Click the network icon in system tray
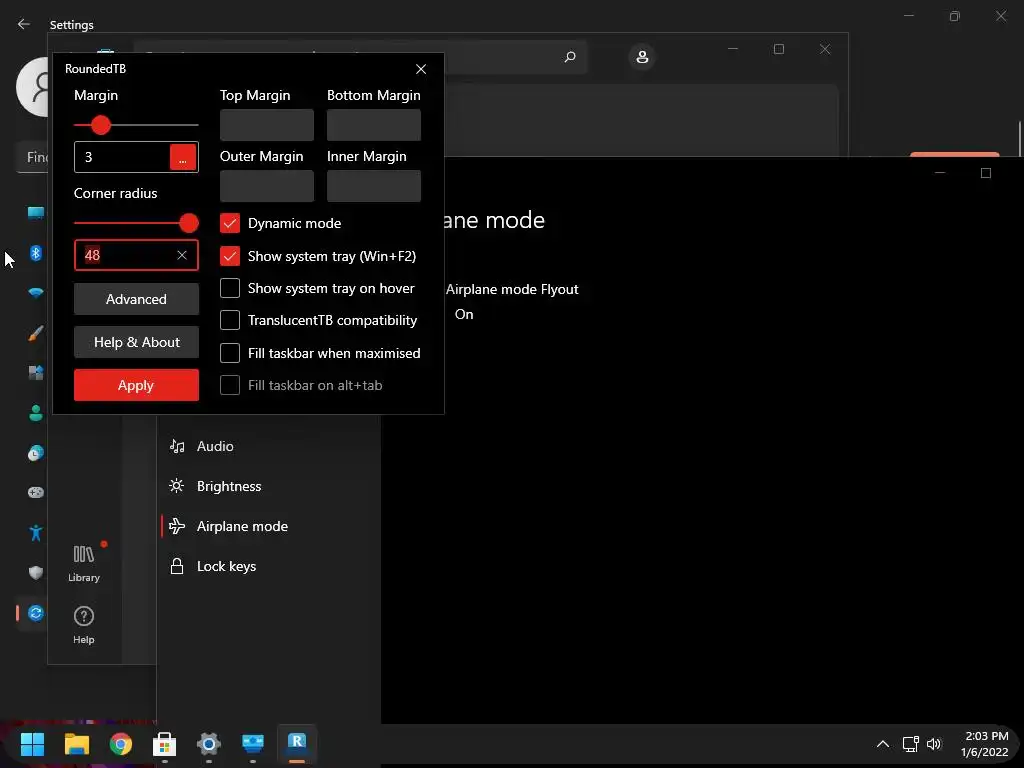The height and width of the screenshot is (768, 1024). (x=910, y=744)
